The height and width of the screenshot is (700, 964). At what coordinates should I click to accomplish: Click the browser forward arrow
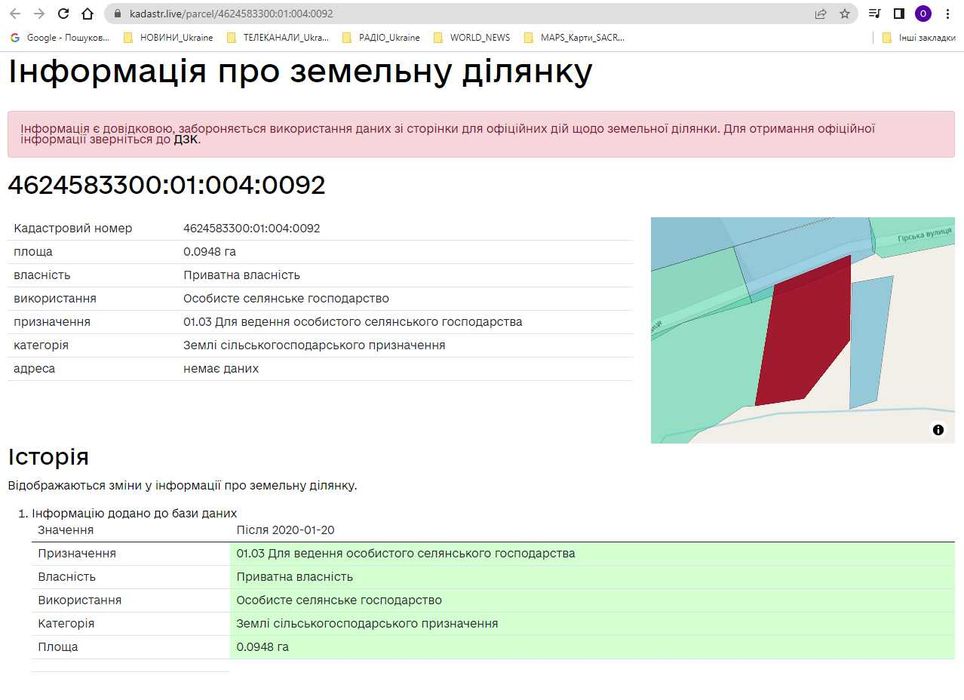(39, 14)
